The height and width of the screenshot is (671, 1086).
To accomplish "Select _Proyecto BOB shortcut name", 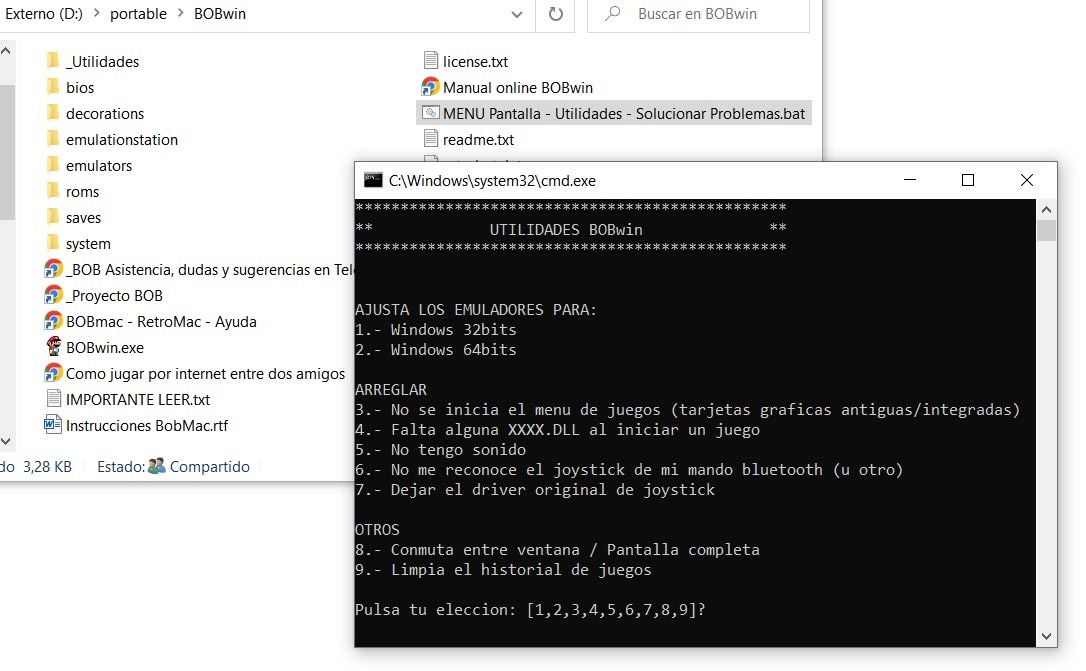I will pos(114,296).
